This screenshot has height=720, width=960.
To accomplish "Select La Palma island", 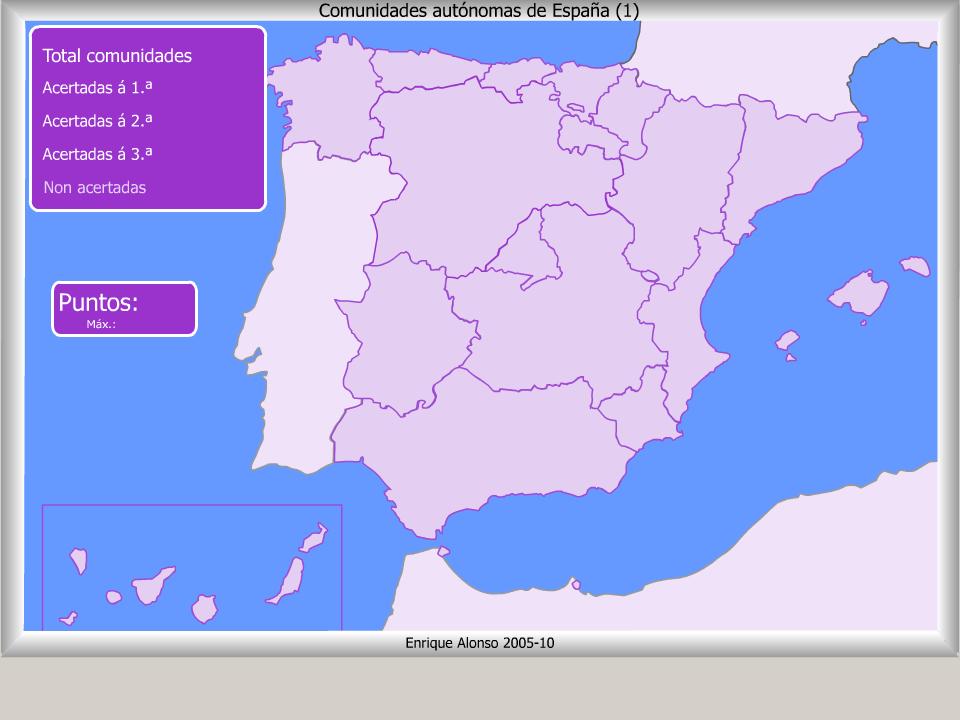I will 79,561.
